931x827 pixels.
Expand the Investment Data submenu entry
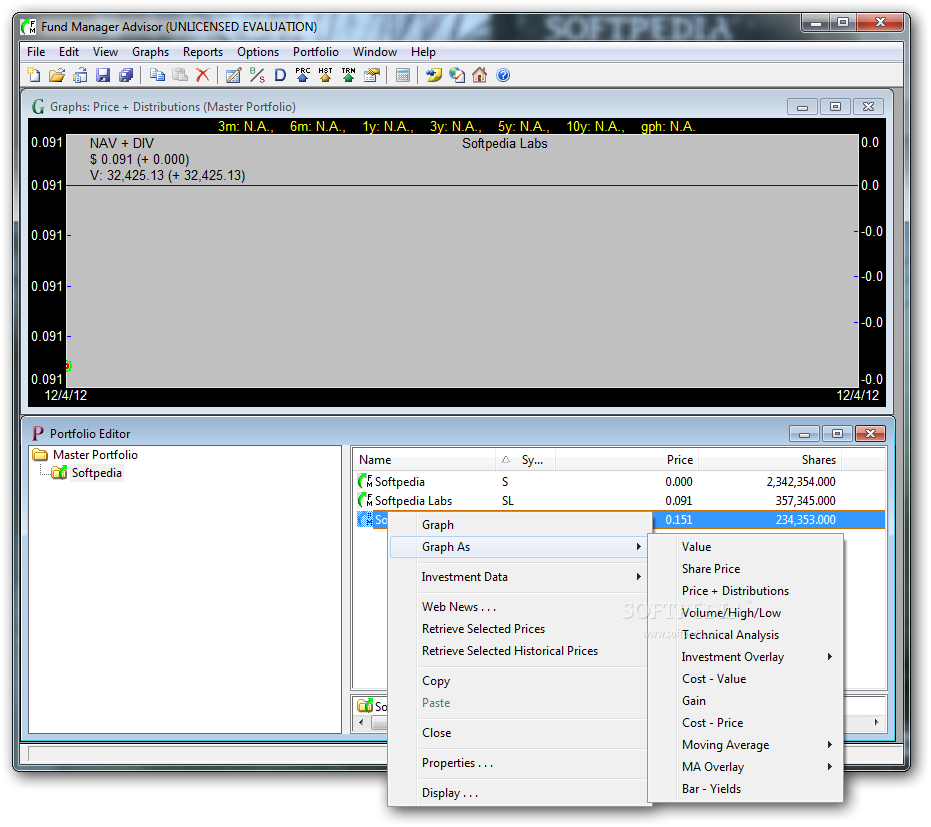(520, 577)
